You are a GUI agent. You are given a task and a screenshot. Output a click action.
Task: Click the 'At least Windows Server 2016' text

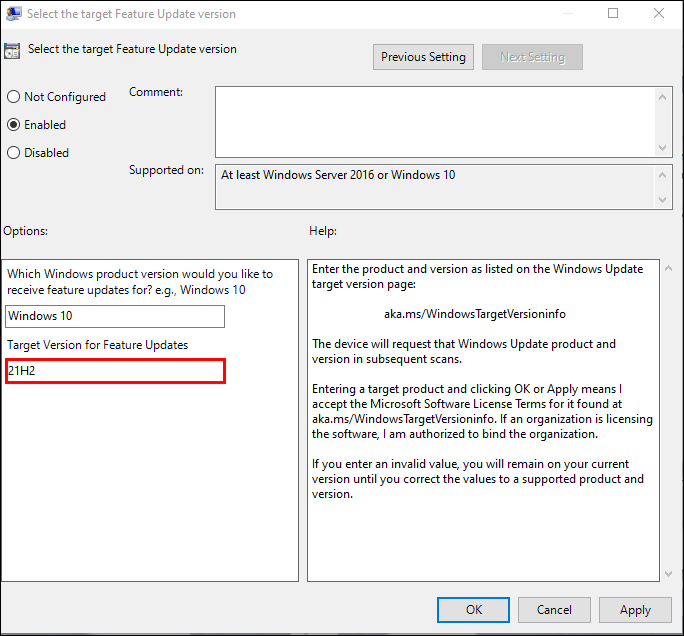(x=338, y=175)
